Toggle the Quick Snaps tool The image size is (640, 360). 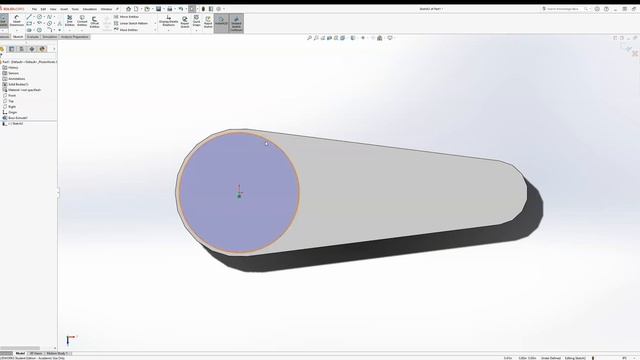coord(196,21)
